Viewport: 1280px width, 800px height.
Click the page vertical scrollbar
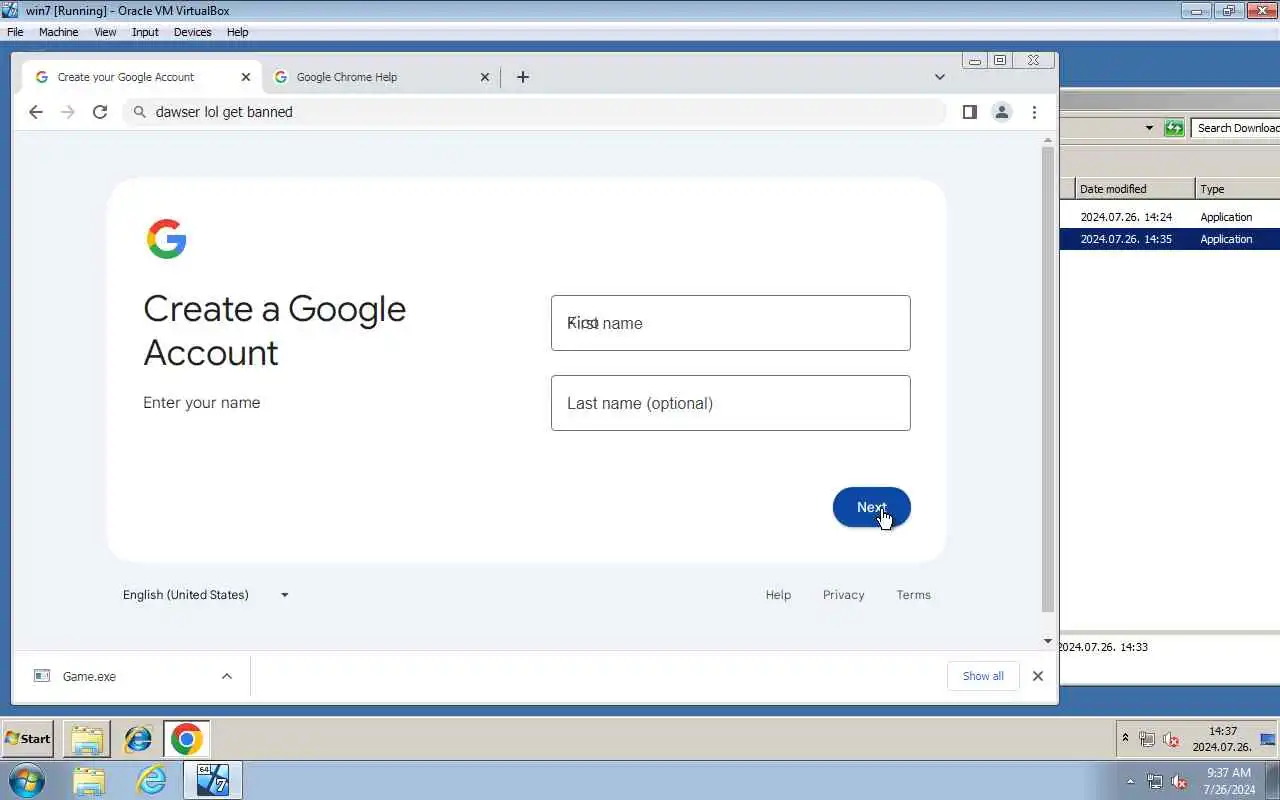[x=1048, y=378]
